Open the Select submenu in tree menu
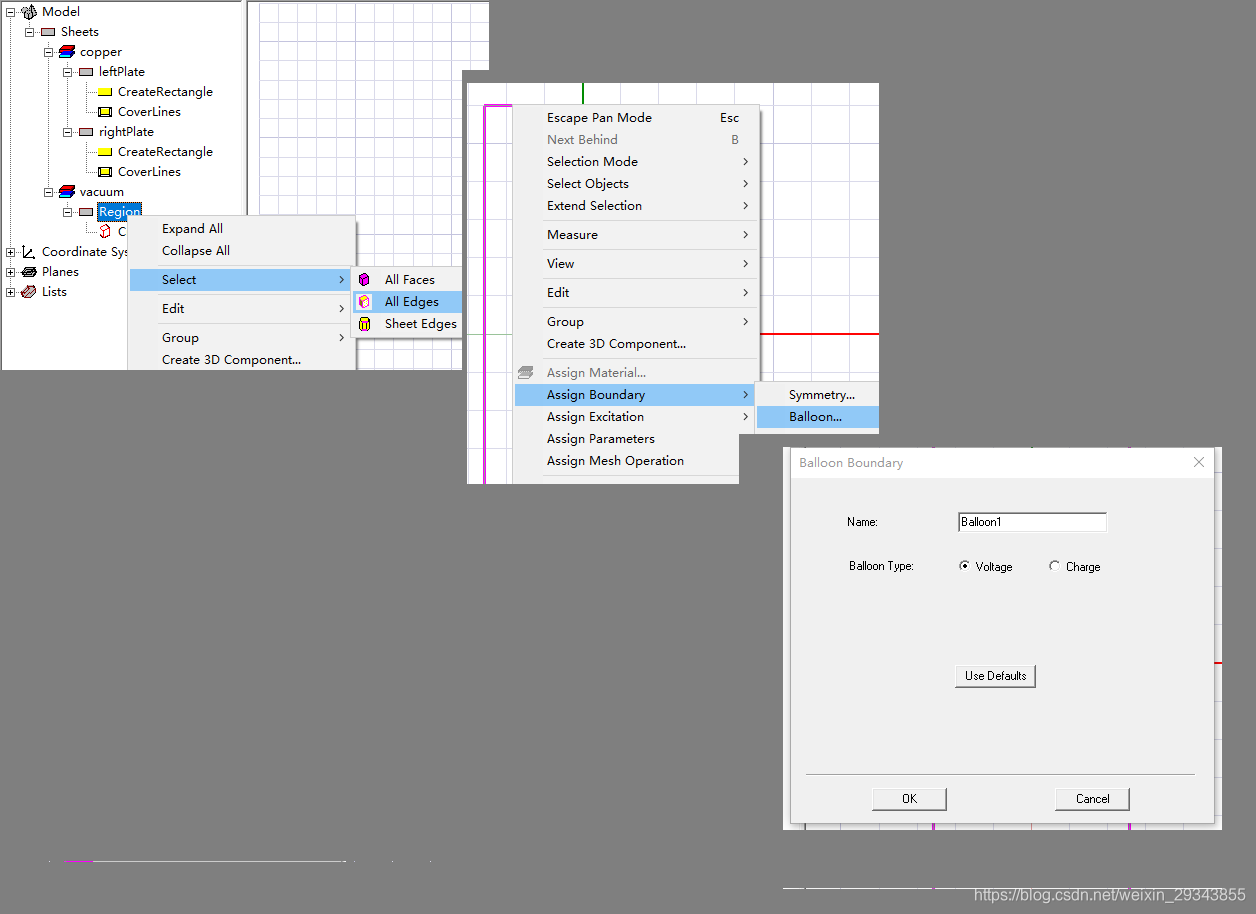This screenshot has width=1256, height=914. 242,280
